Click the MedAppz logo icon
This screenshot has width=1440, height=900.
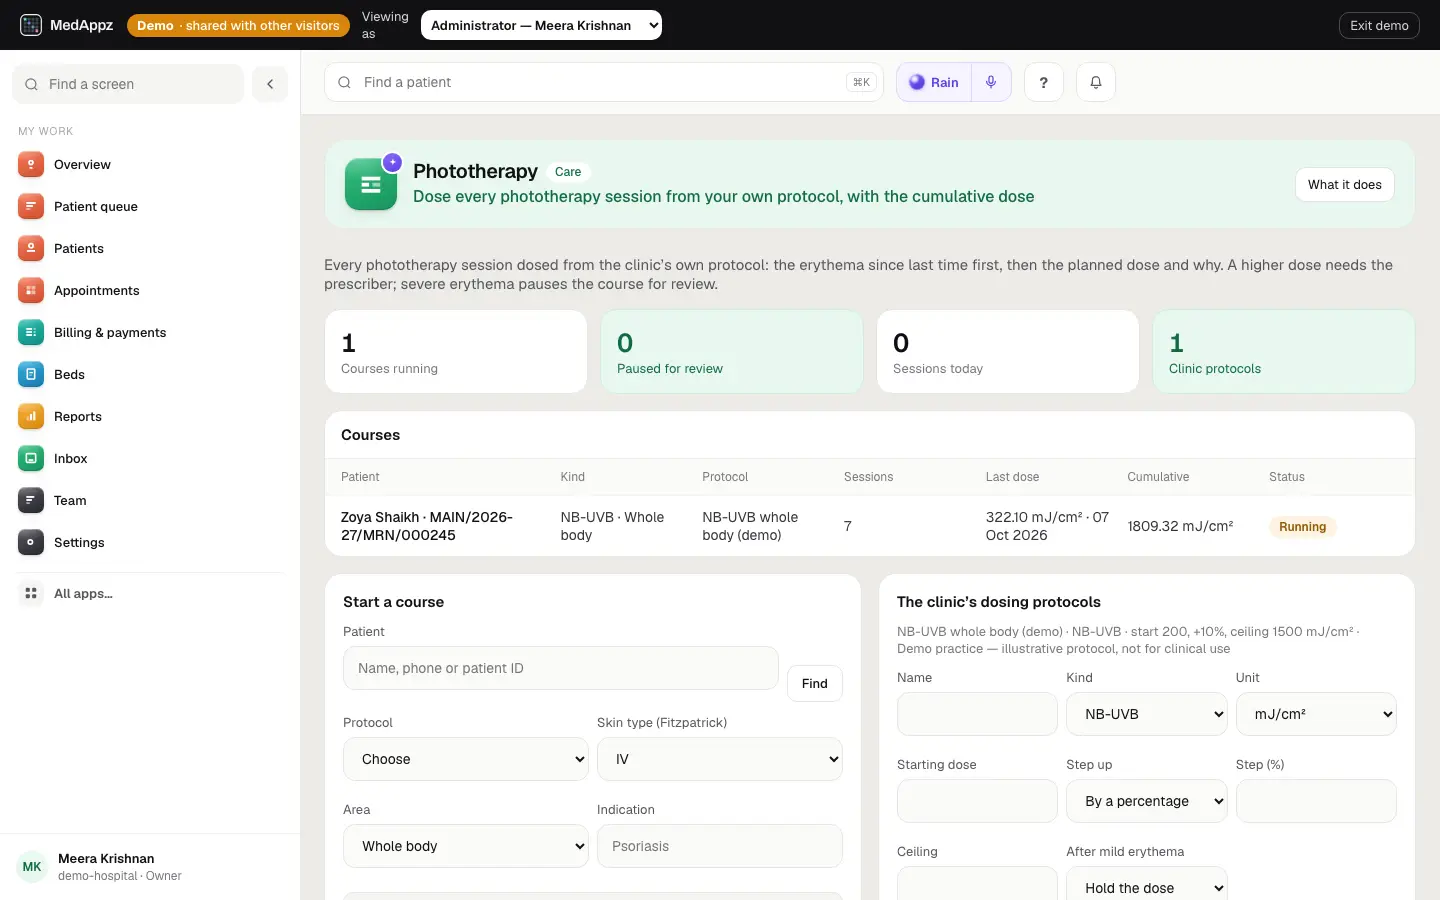click(x=31, y=25)
